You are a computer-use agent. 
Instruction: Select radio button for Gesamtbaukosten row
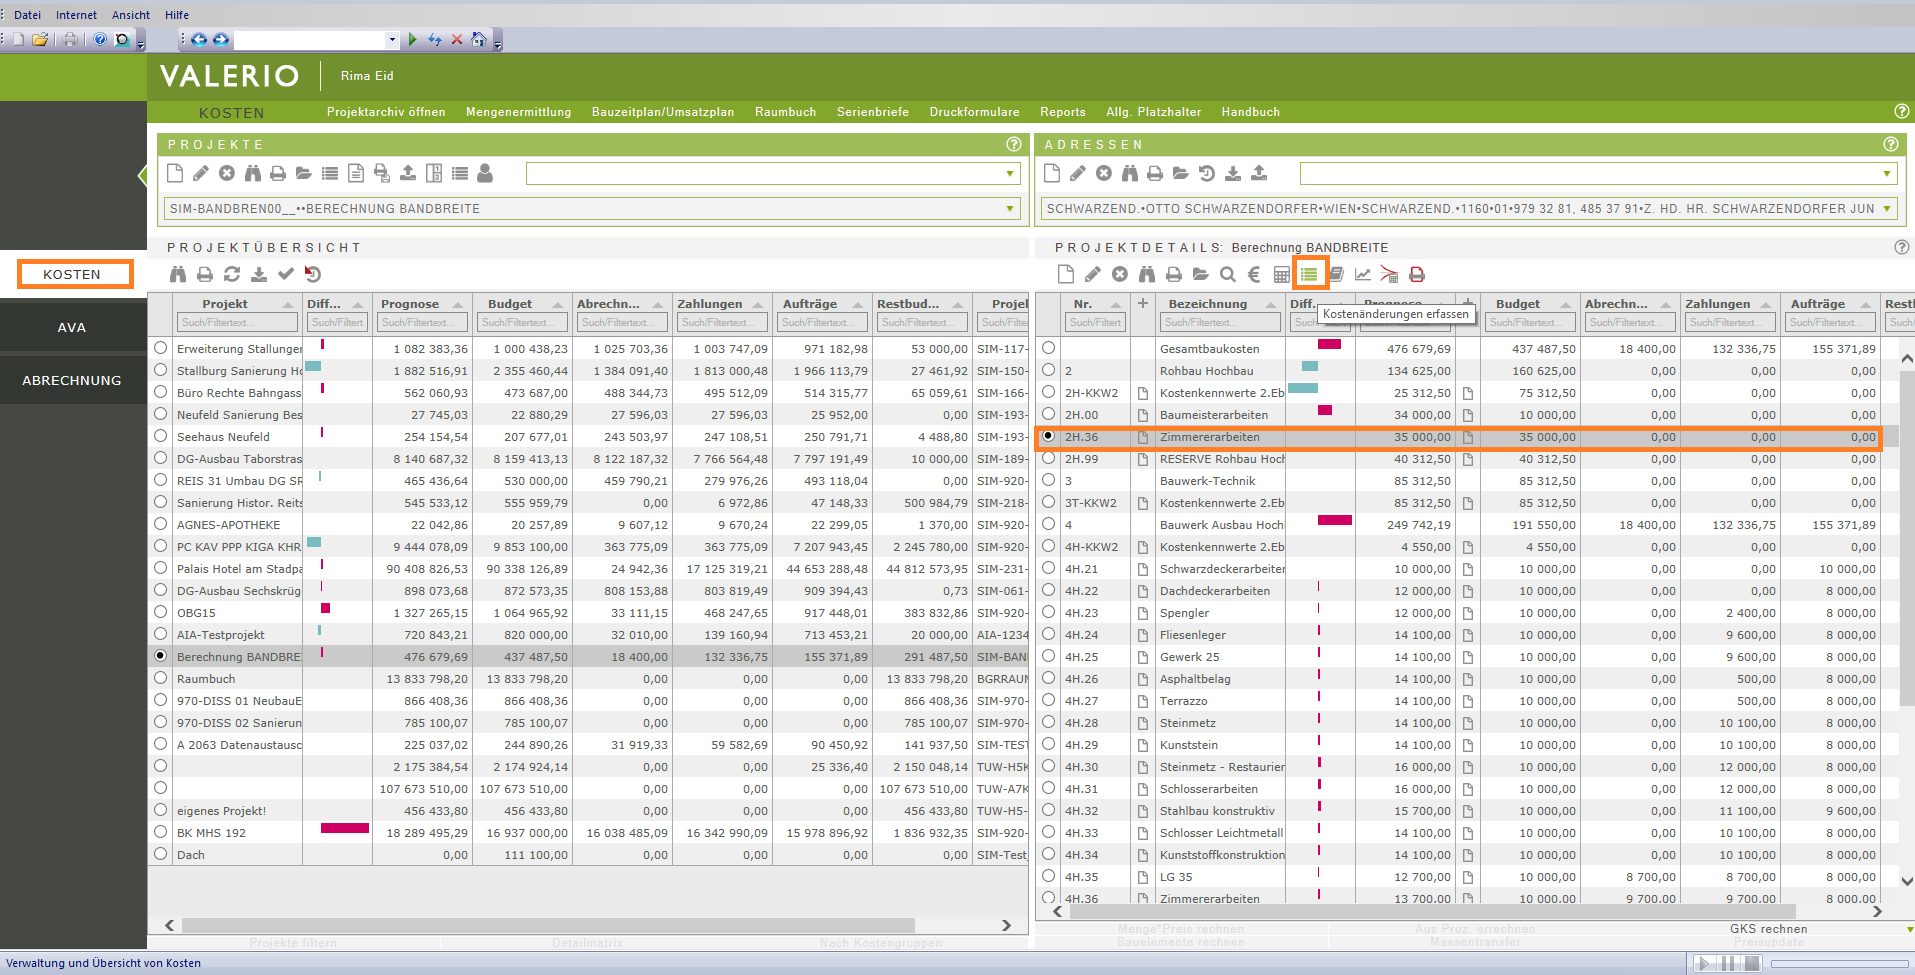click(x=1048, y=348)
